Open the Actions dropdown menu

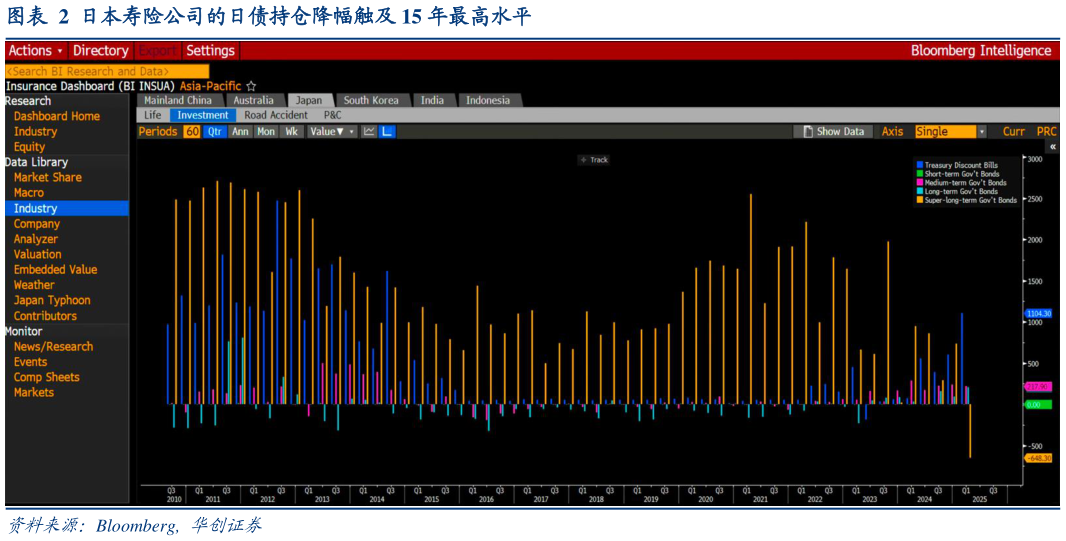pyautogui.click(x=35, y=50)
